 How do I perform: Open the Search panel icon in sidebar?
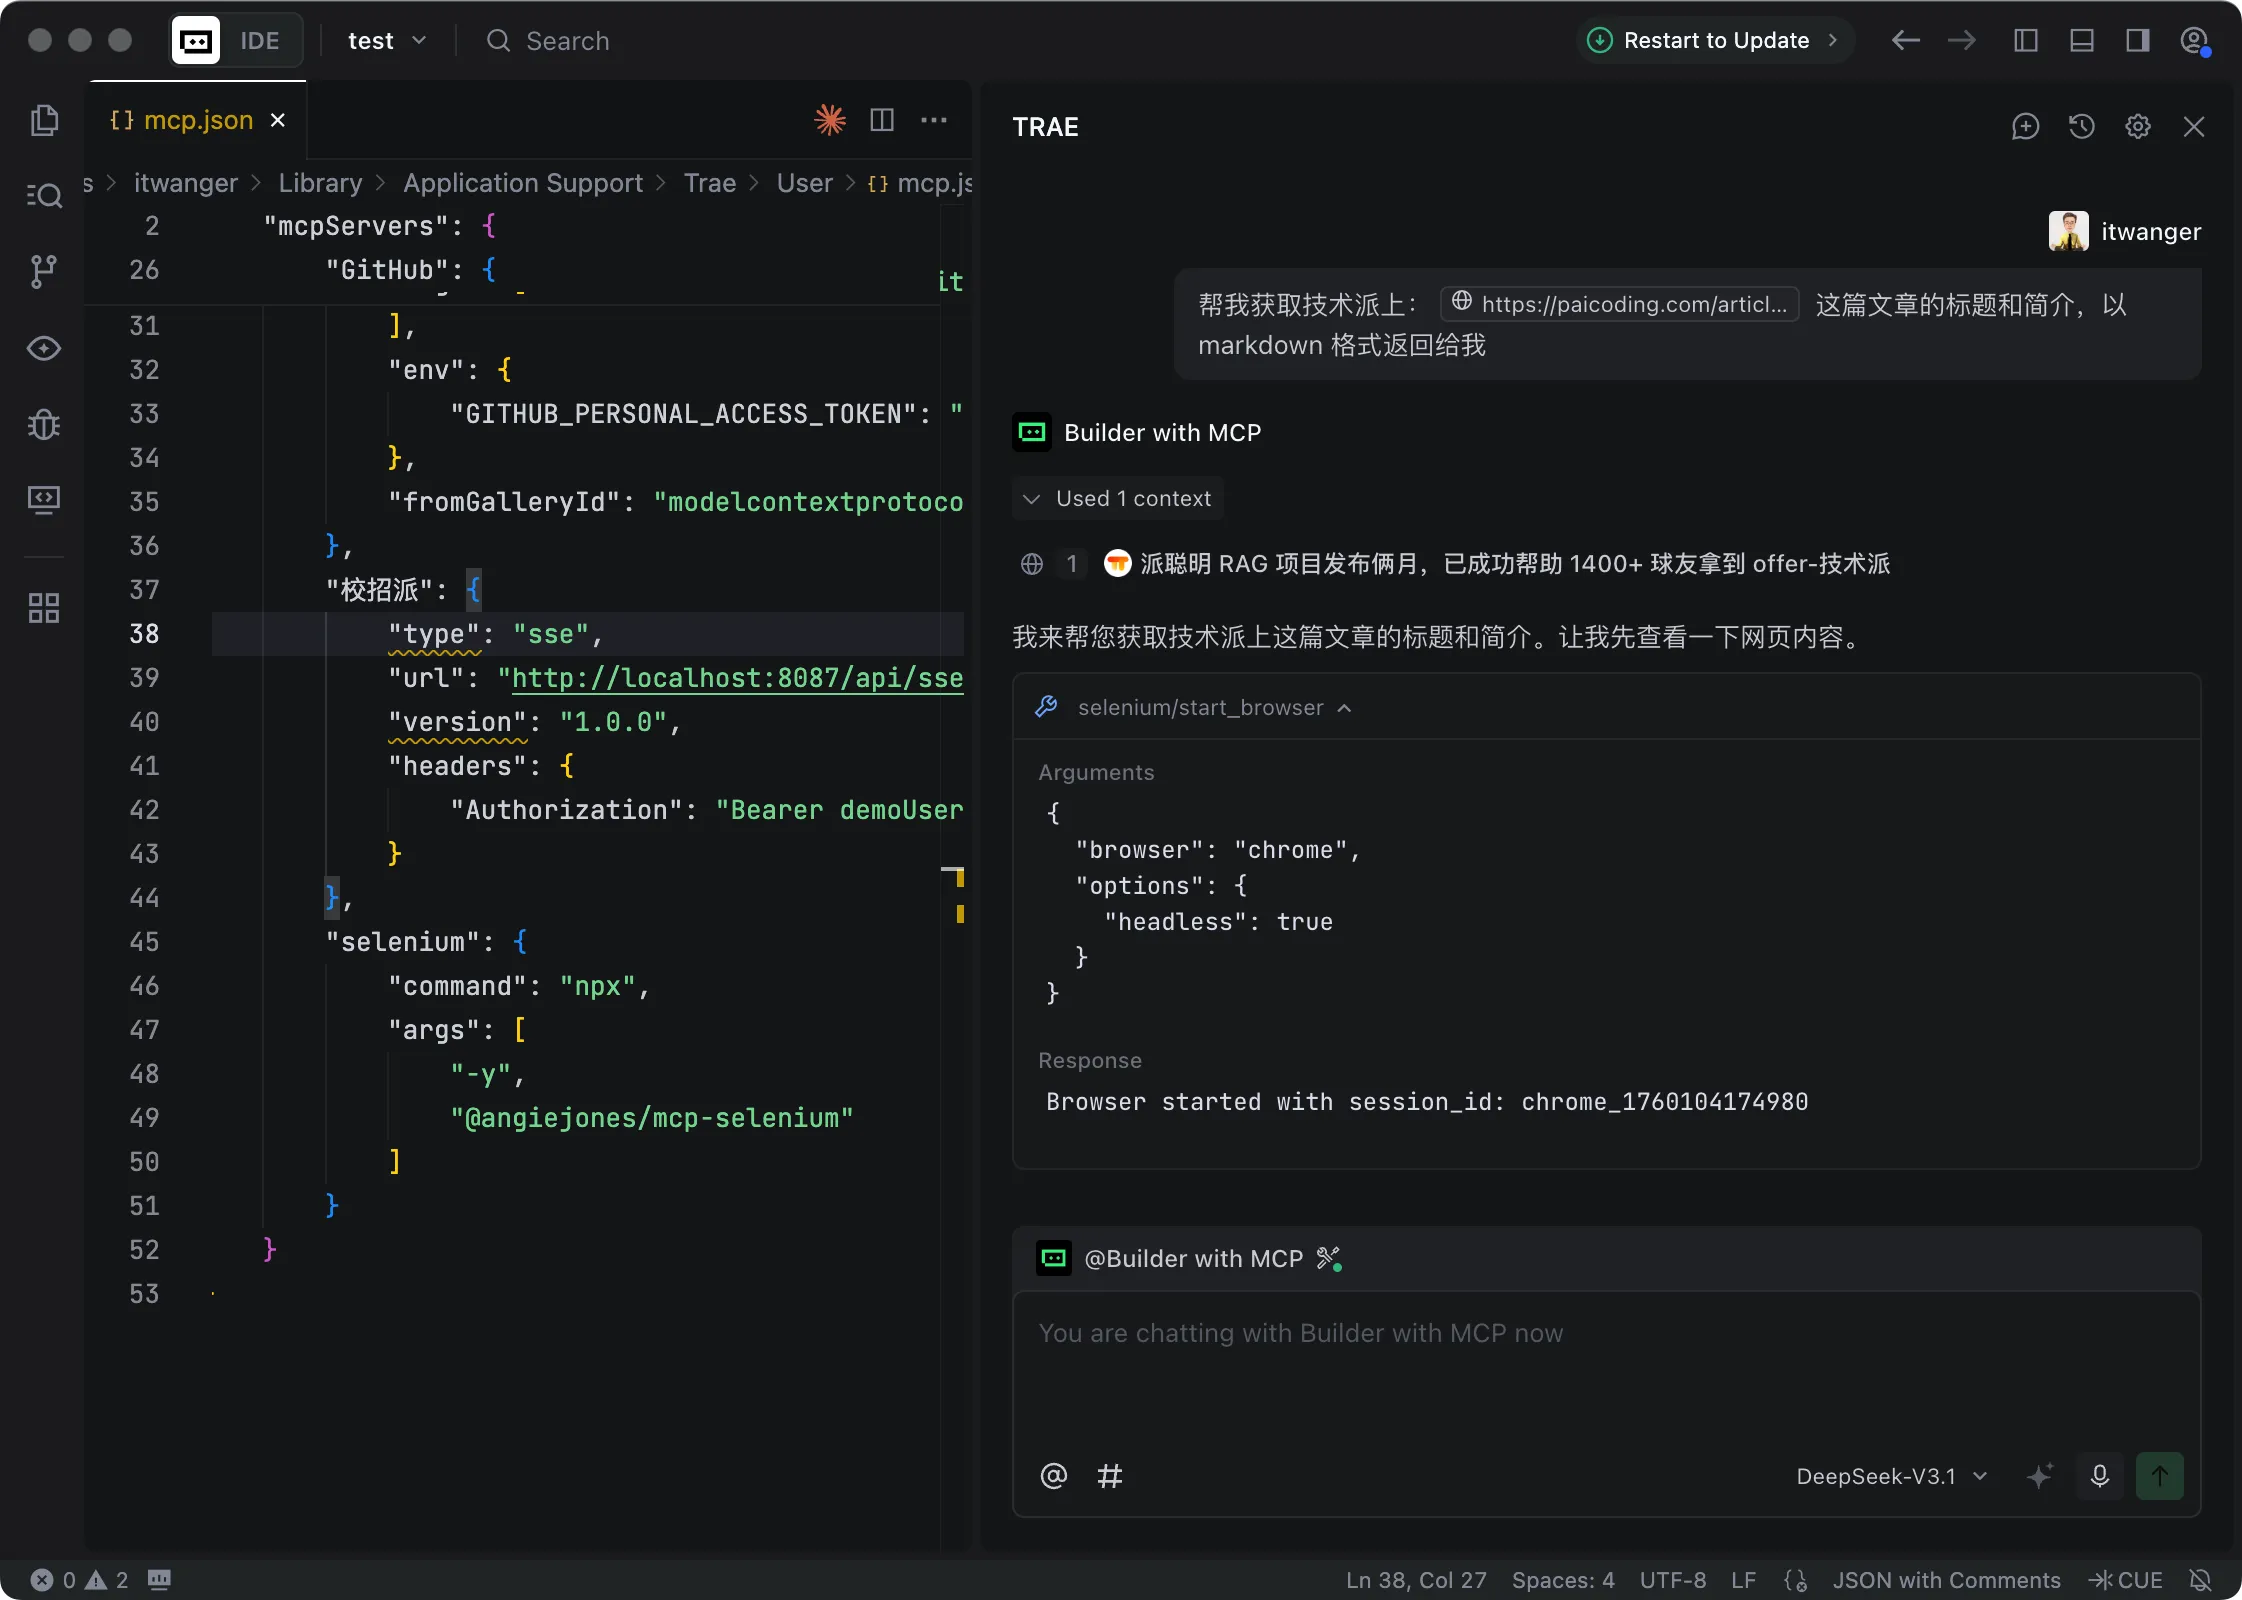pyautogui.click(x=44, y=195)
